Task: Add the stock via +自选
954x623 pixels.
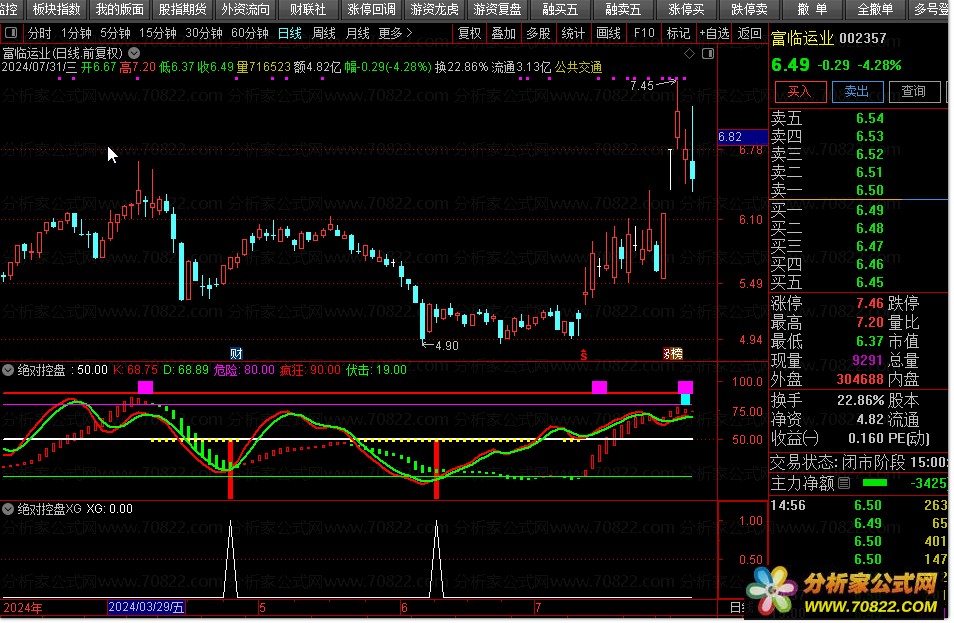Action: pyautogui.click(x=714, y=33)
